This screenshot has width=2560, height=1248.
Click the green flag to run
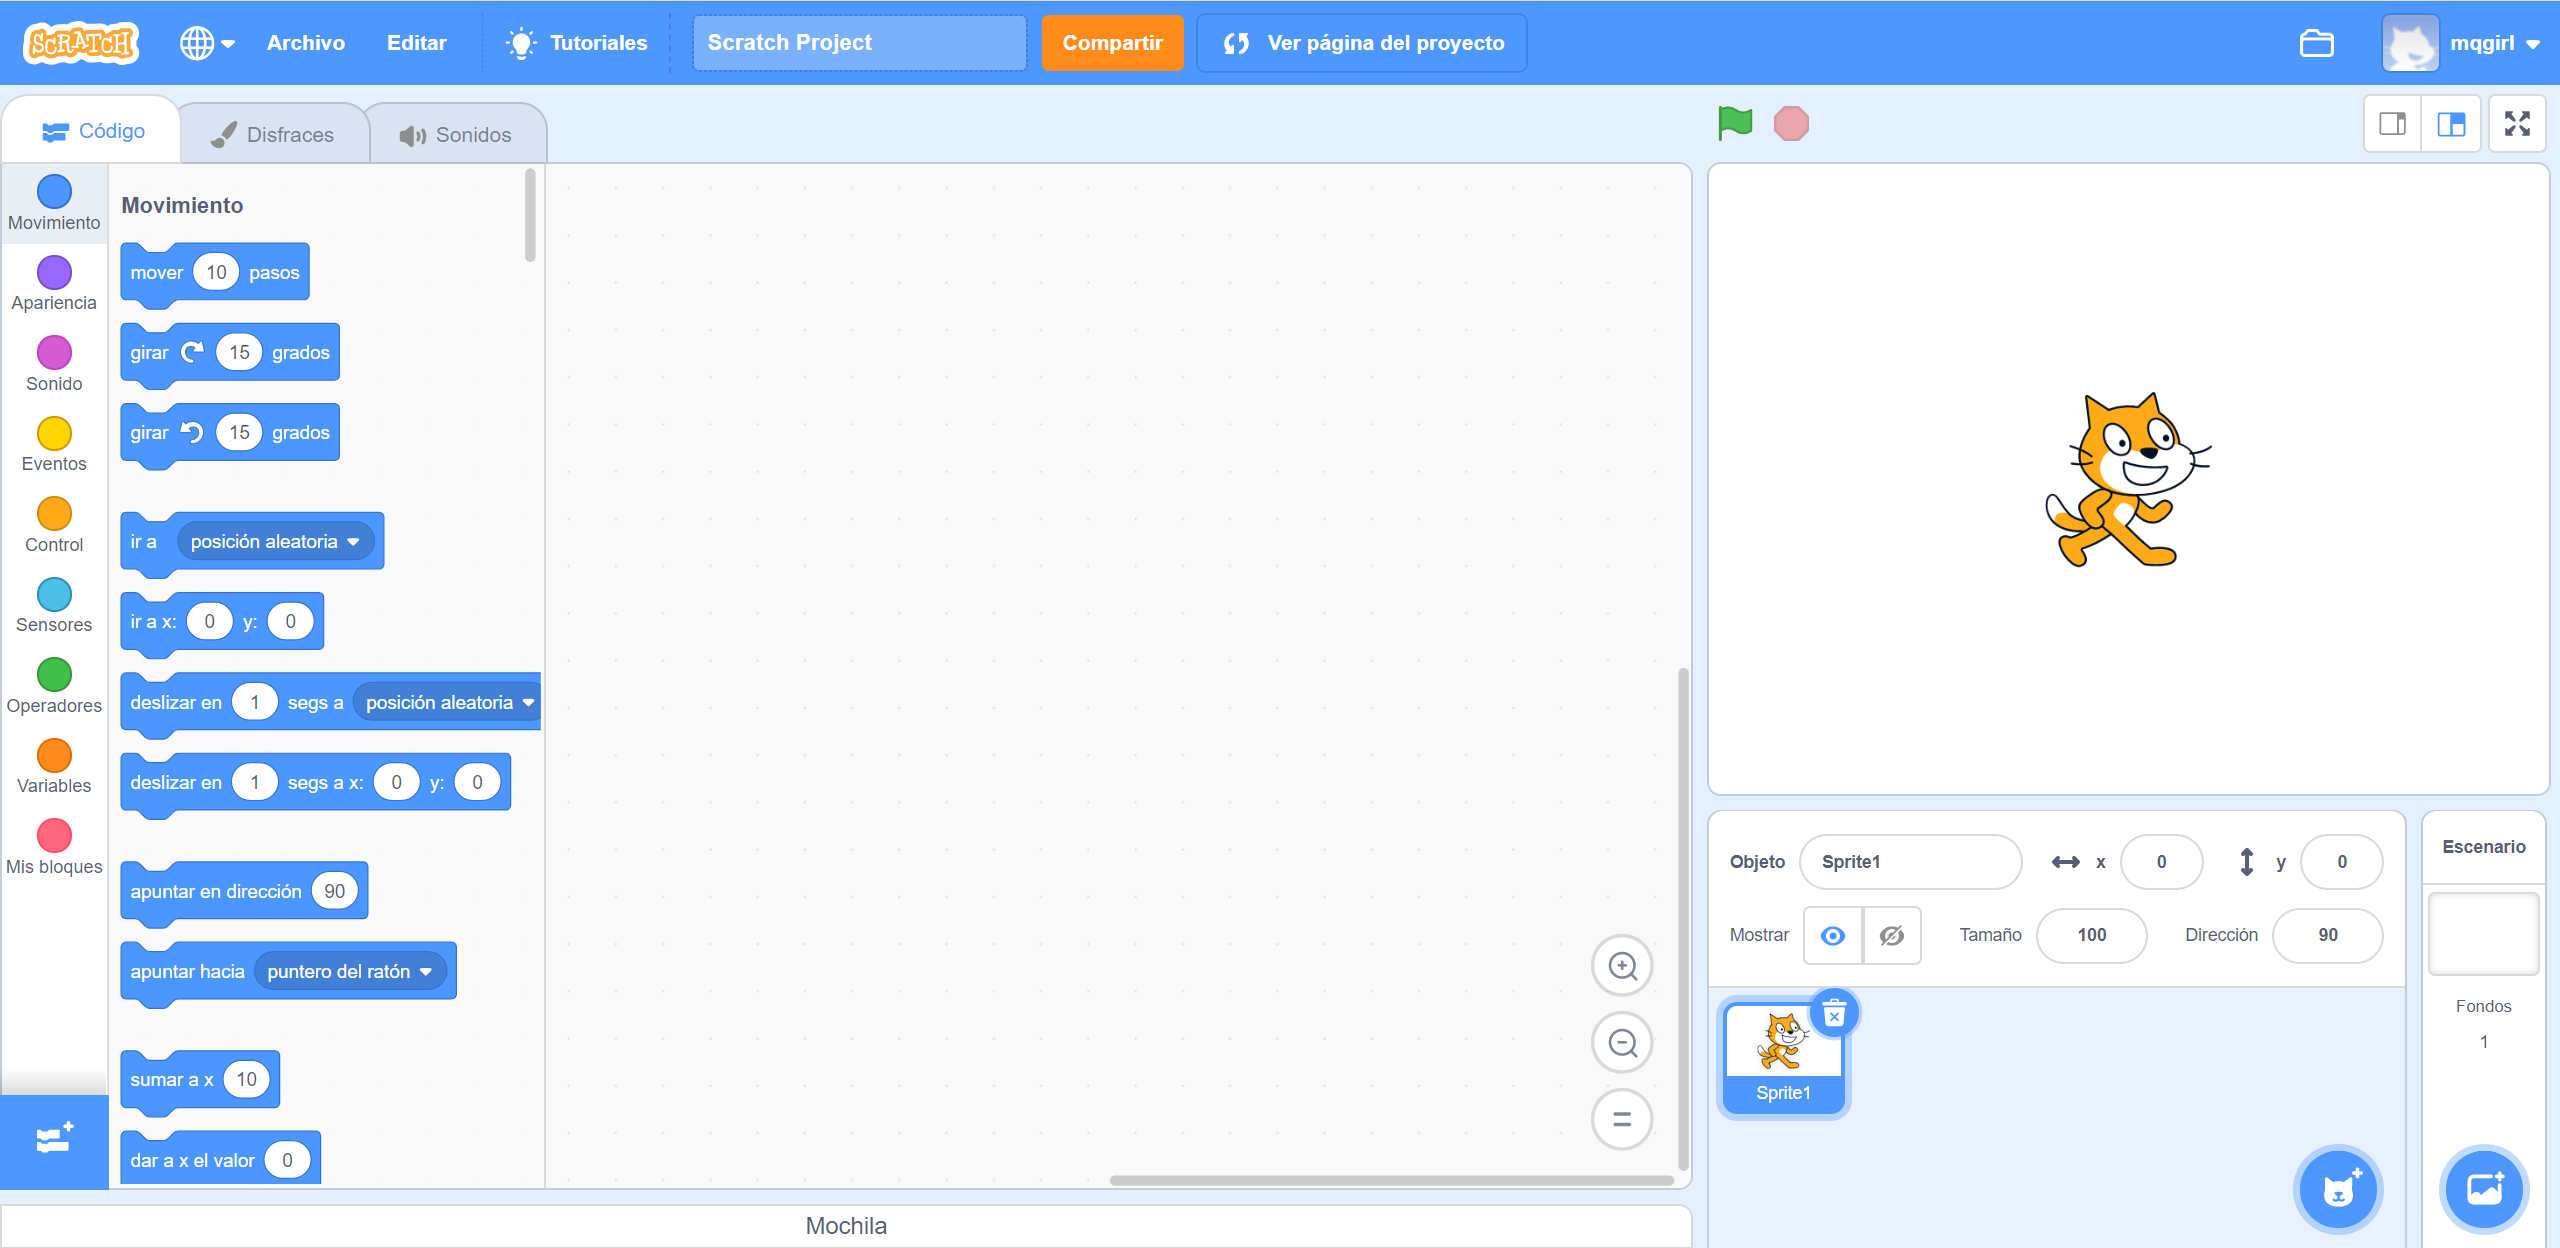click(x=1735, y=123)
